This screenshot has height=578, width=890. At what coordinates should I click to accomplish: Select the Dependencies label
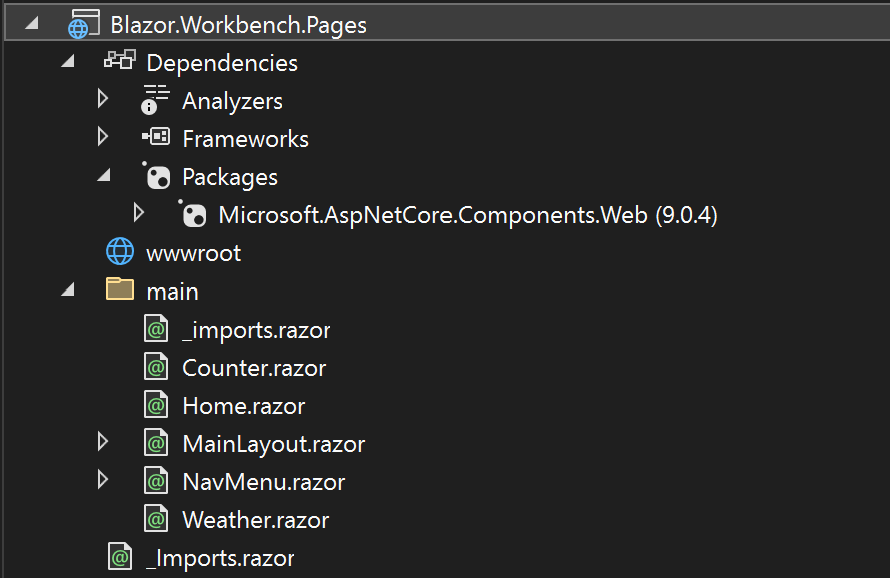[x=222, y=63]
